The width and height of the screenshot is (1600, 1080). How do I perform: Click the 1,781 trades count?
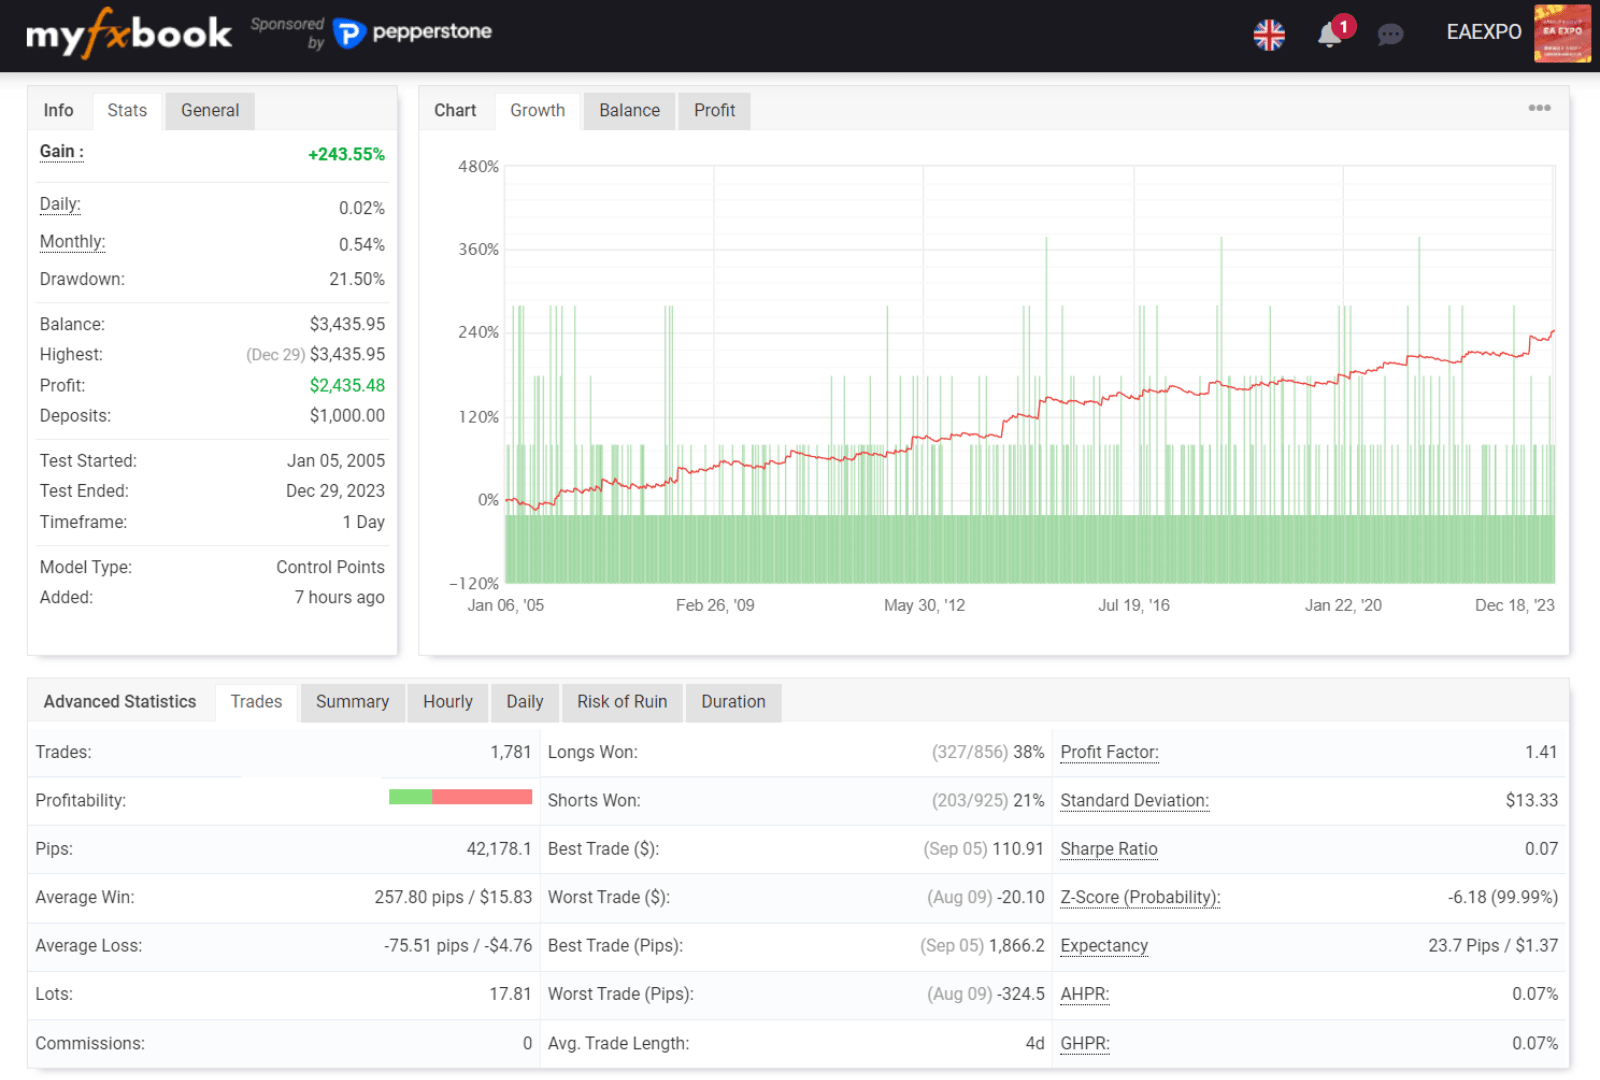(511, 752)
